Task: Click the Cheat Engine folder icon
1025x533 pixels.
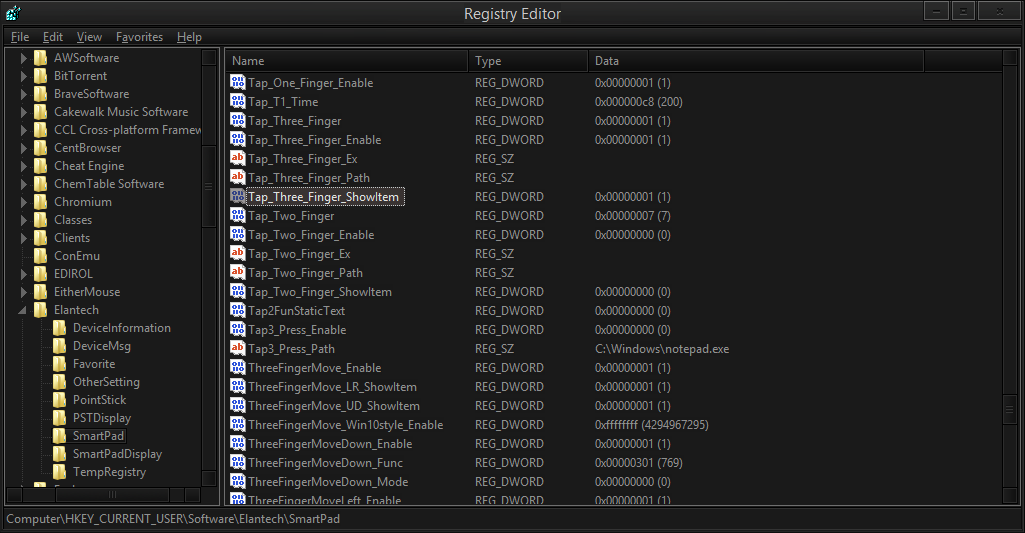Action: click(40, 166)
